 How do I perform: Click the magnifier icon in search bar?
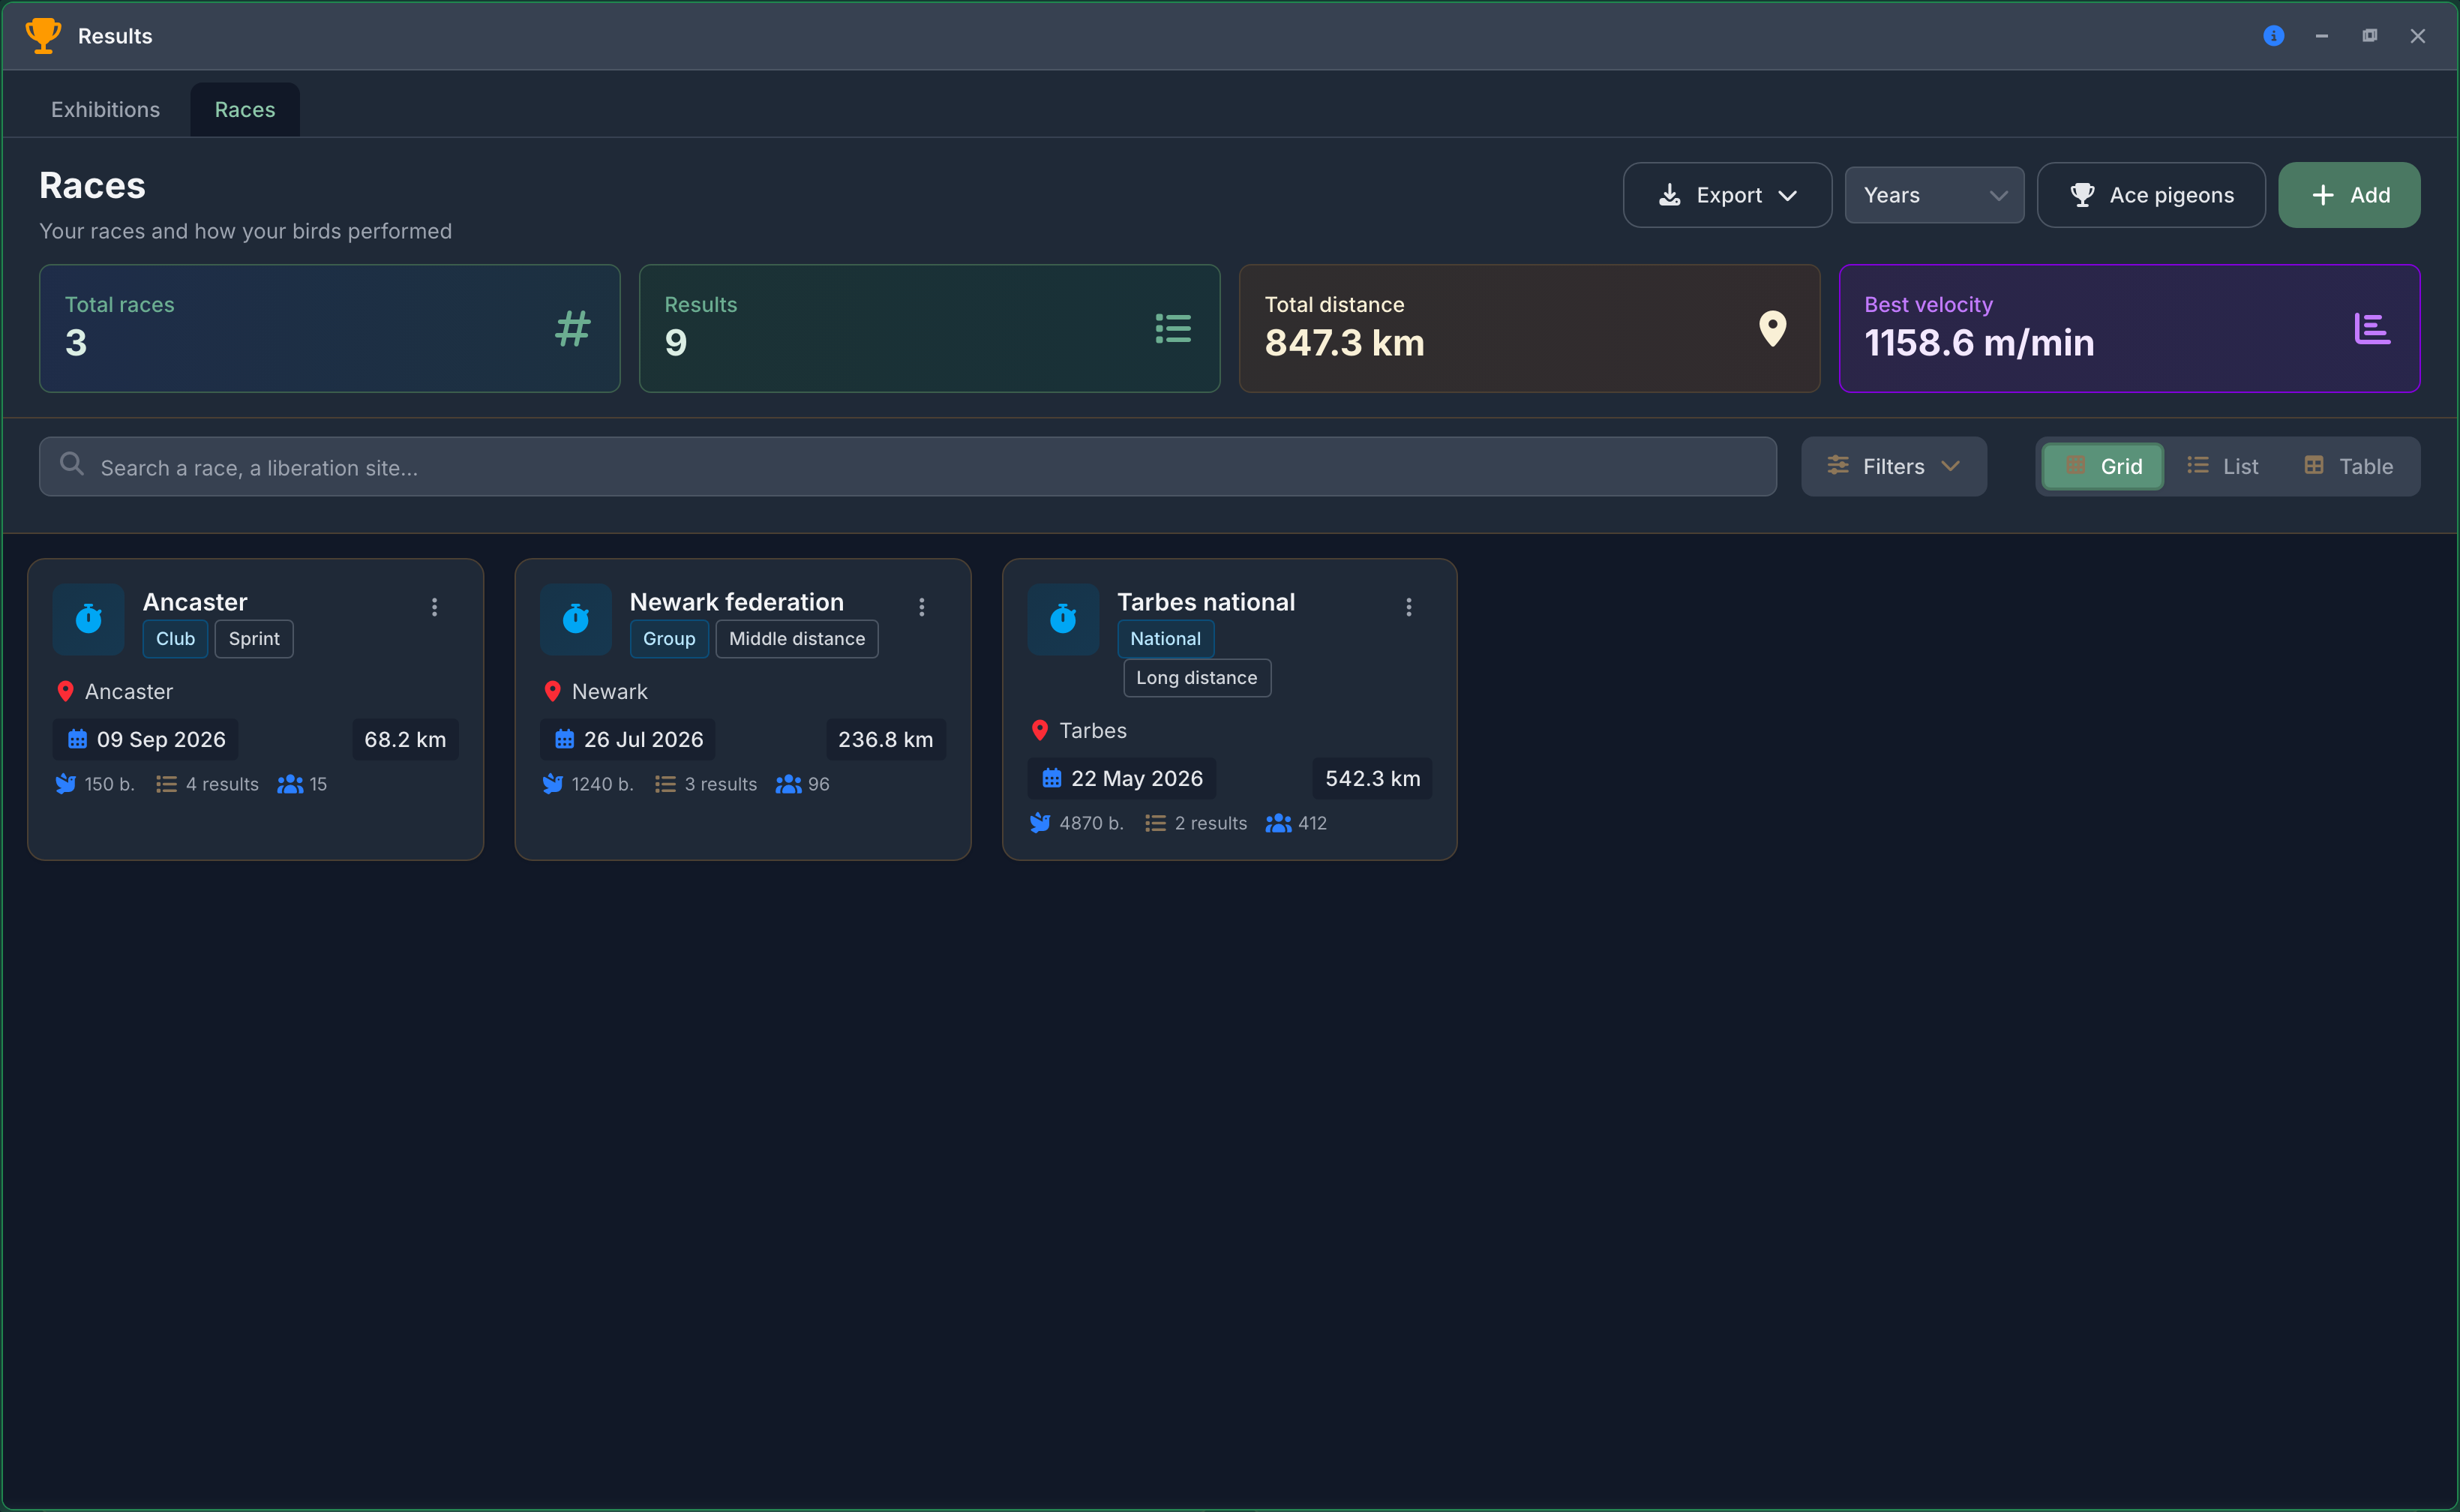click(71, 464)
